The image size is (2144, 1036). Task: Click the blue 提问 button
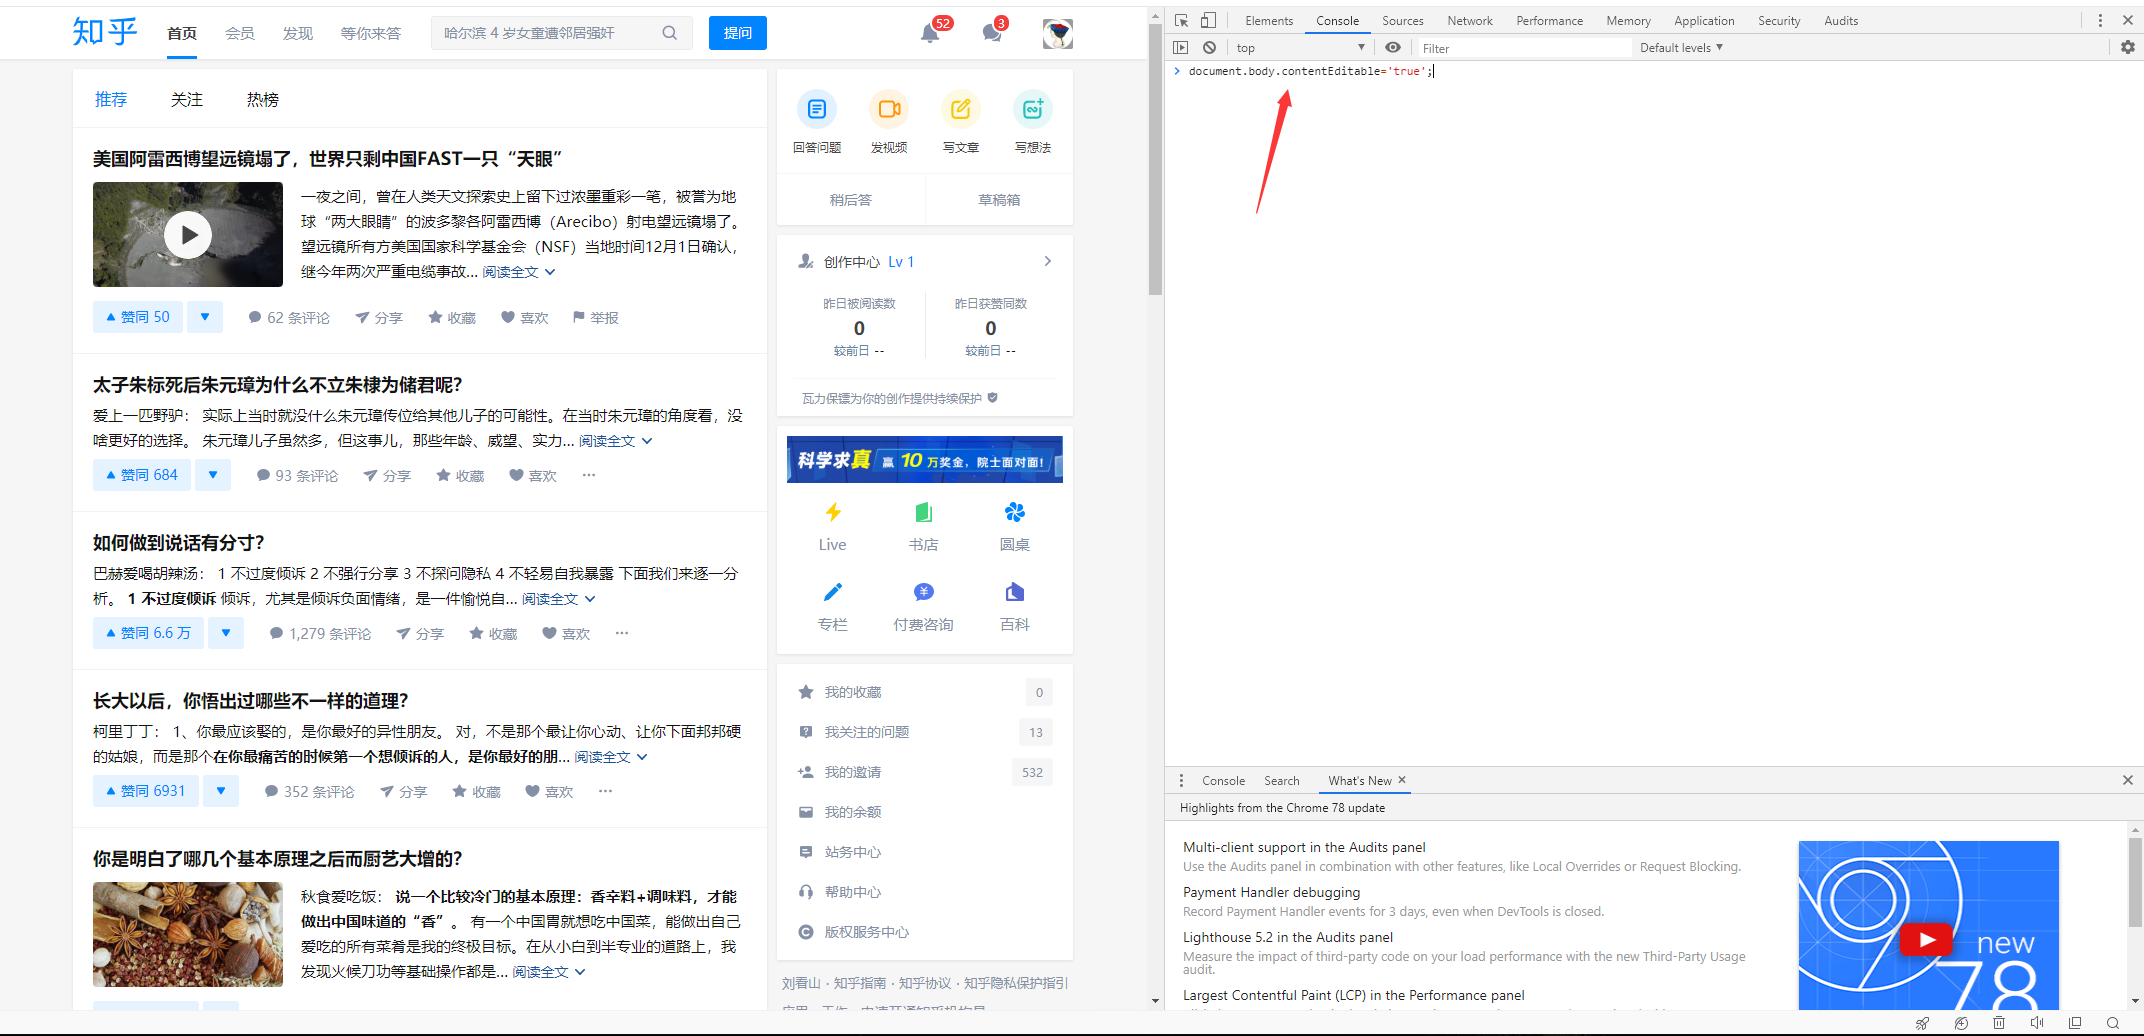pos(737,32)
